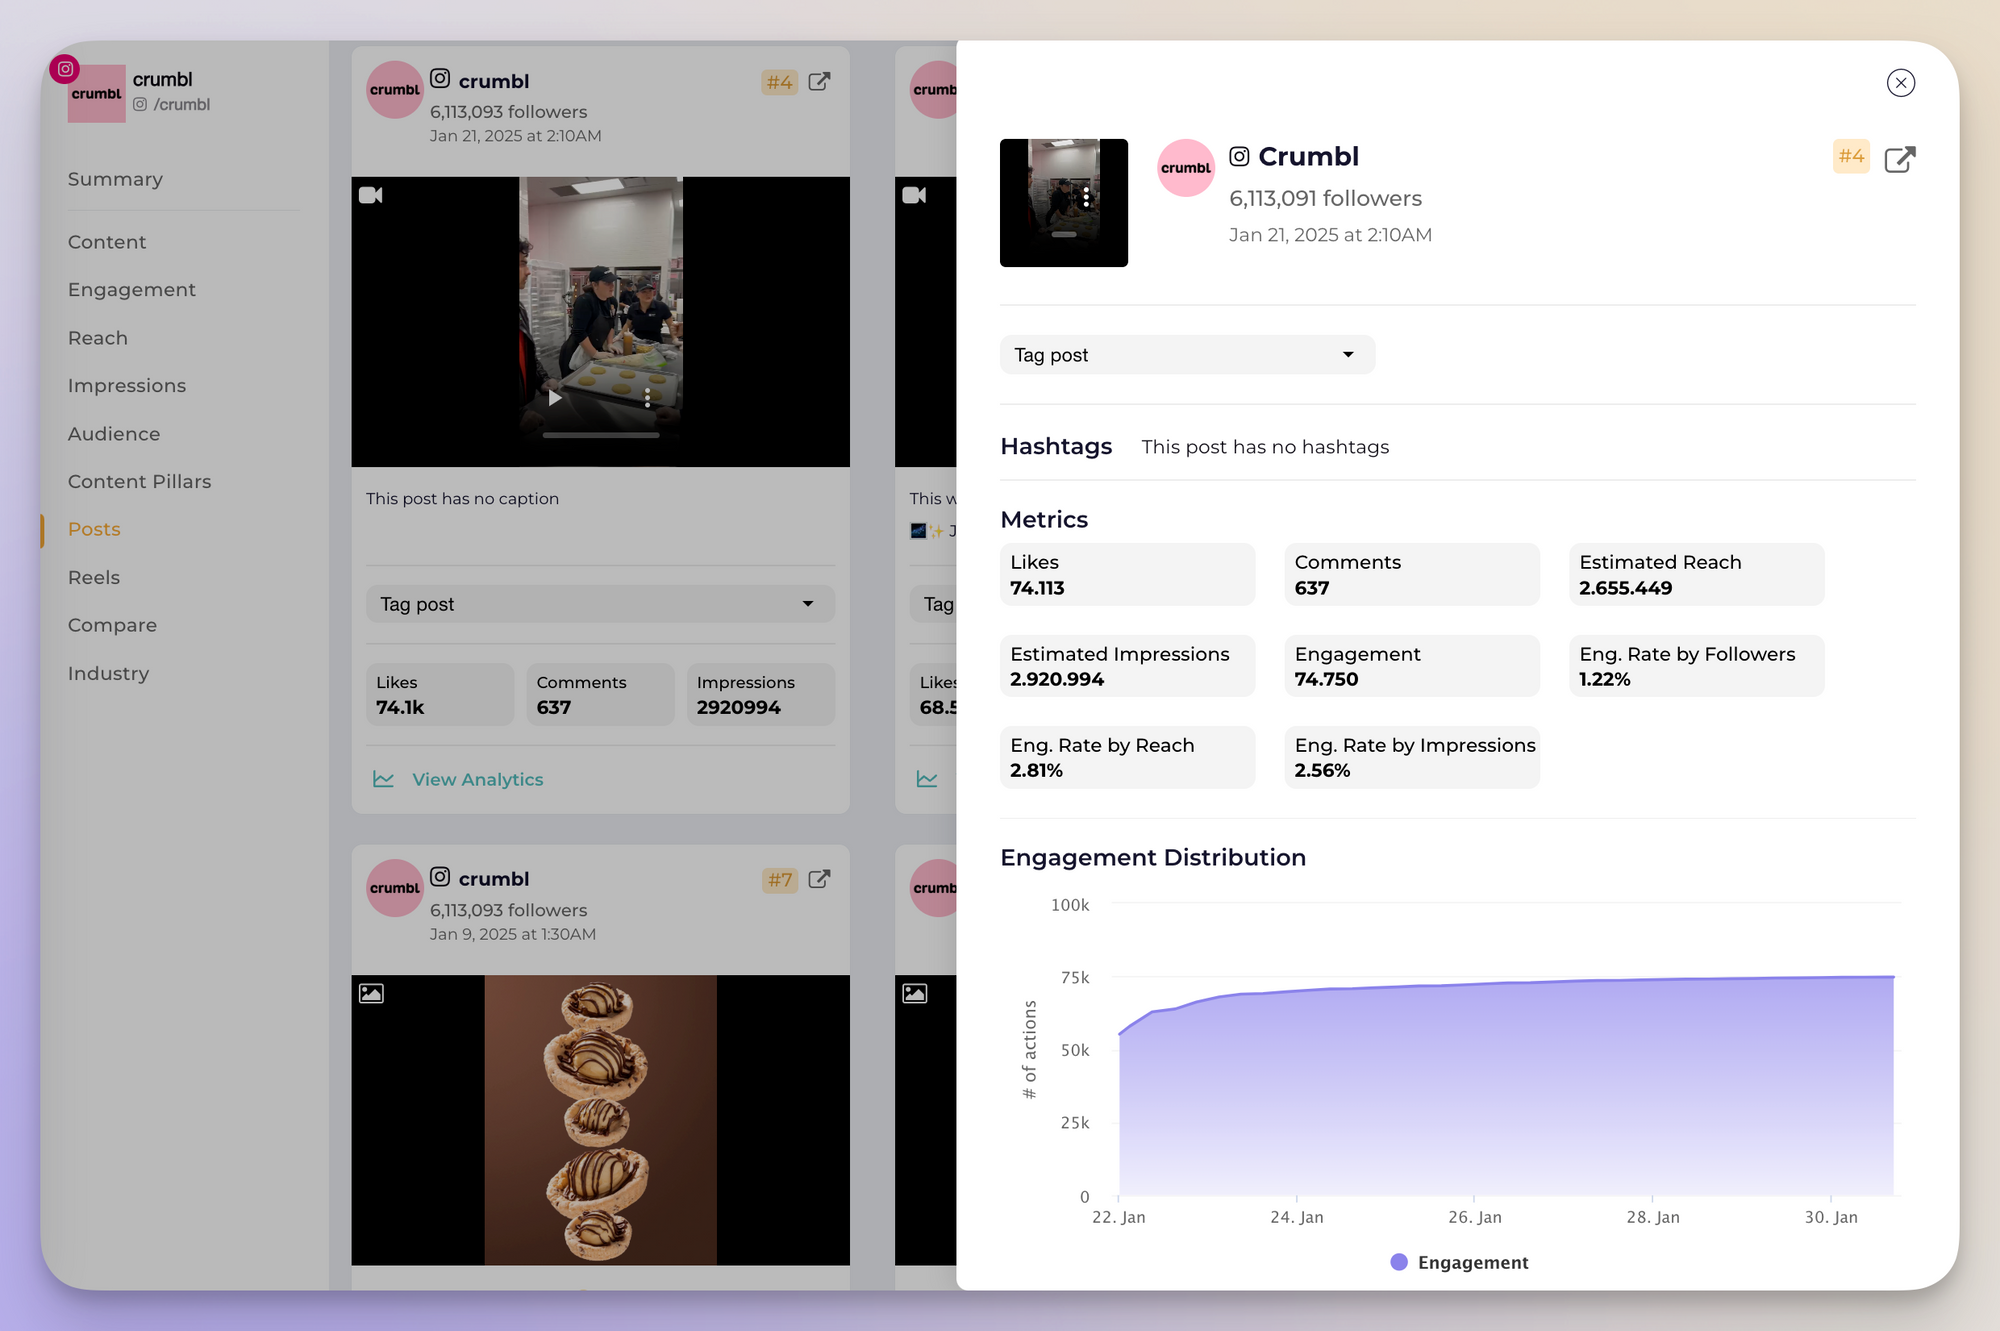This screenshot has height=1331, width=2000.
Task: Click three-dot menu on #4 post video
Action: [x=648, y=398]
